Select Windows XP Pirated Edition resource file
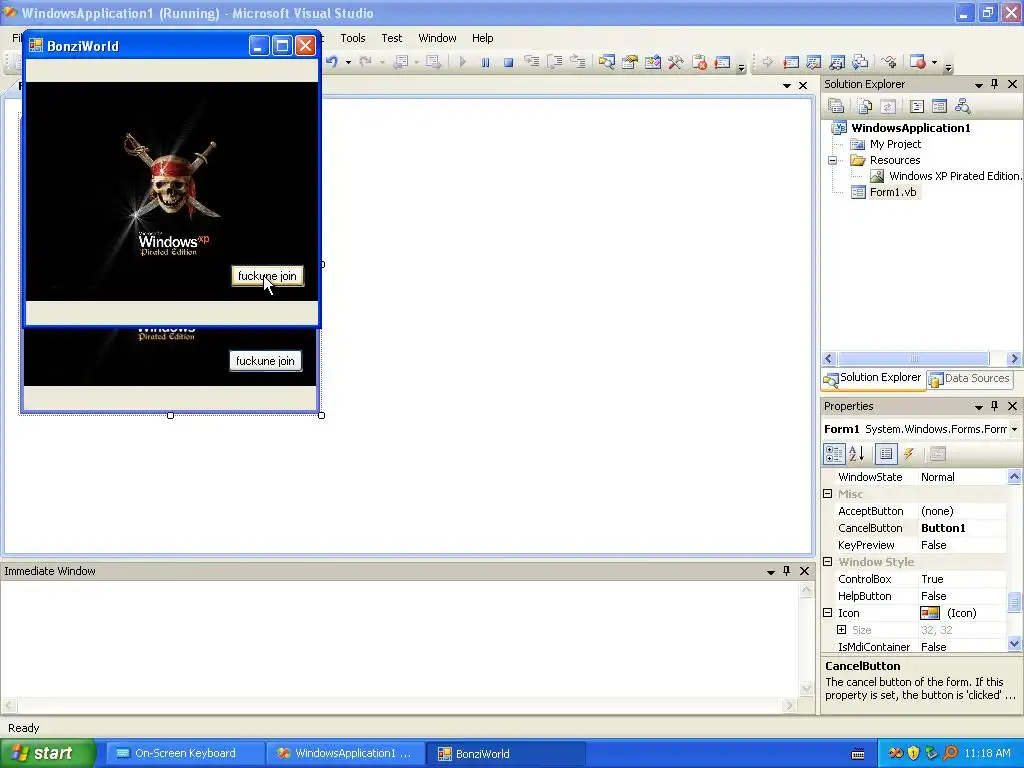This screenshot has height=768, width=1024. (953, 176)
